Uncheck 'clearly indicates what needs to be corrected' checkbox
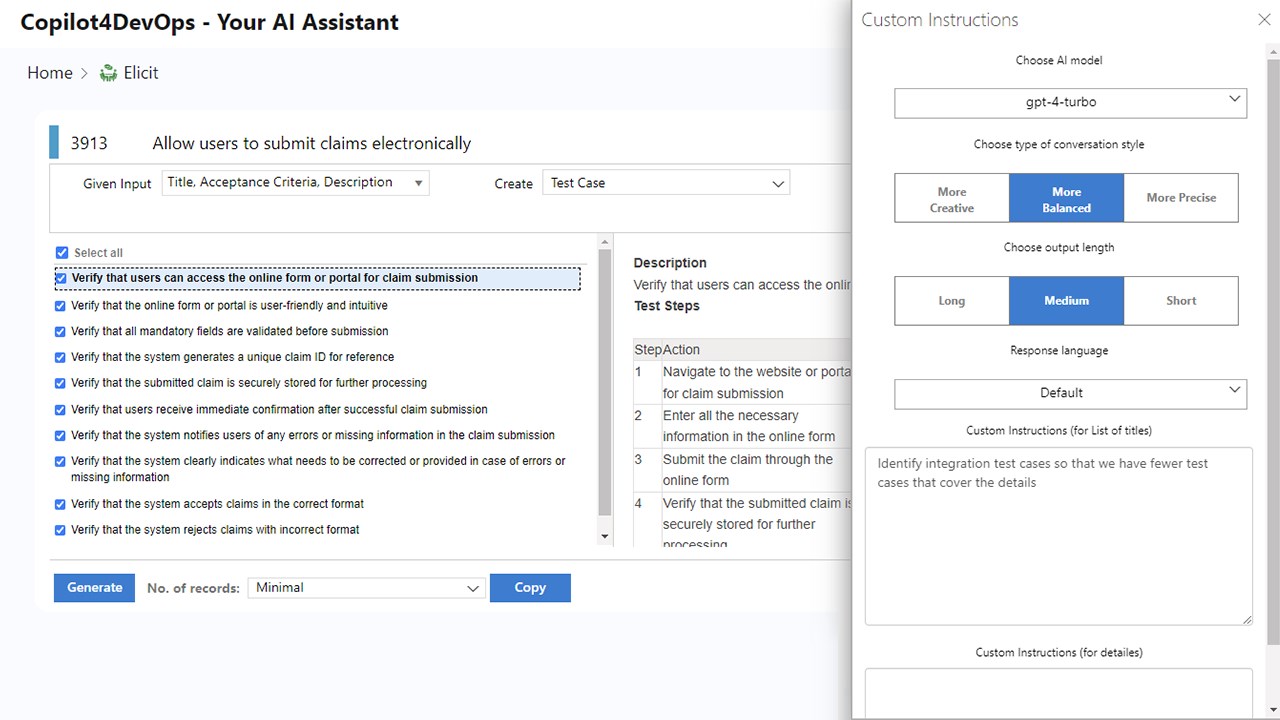 tap(61, 462)
